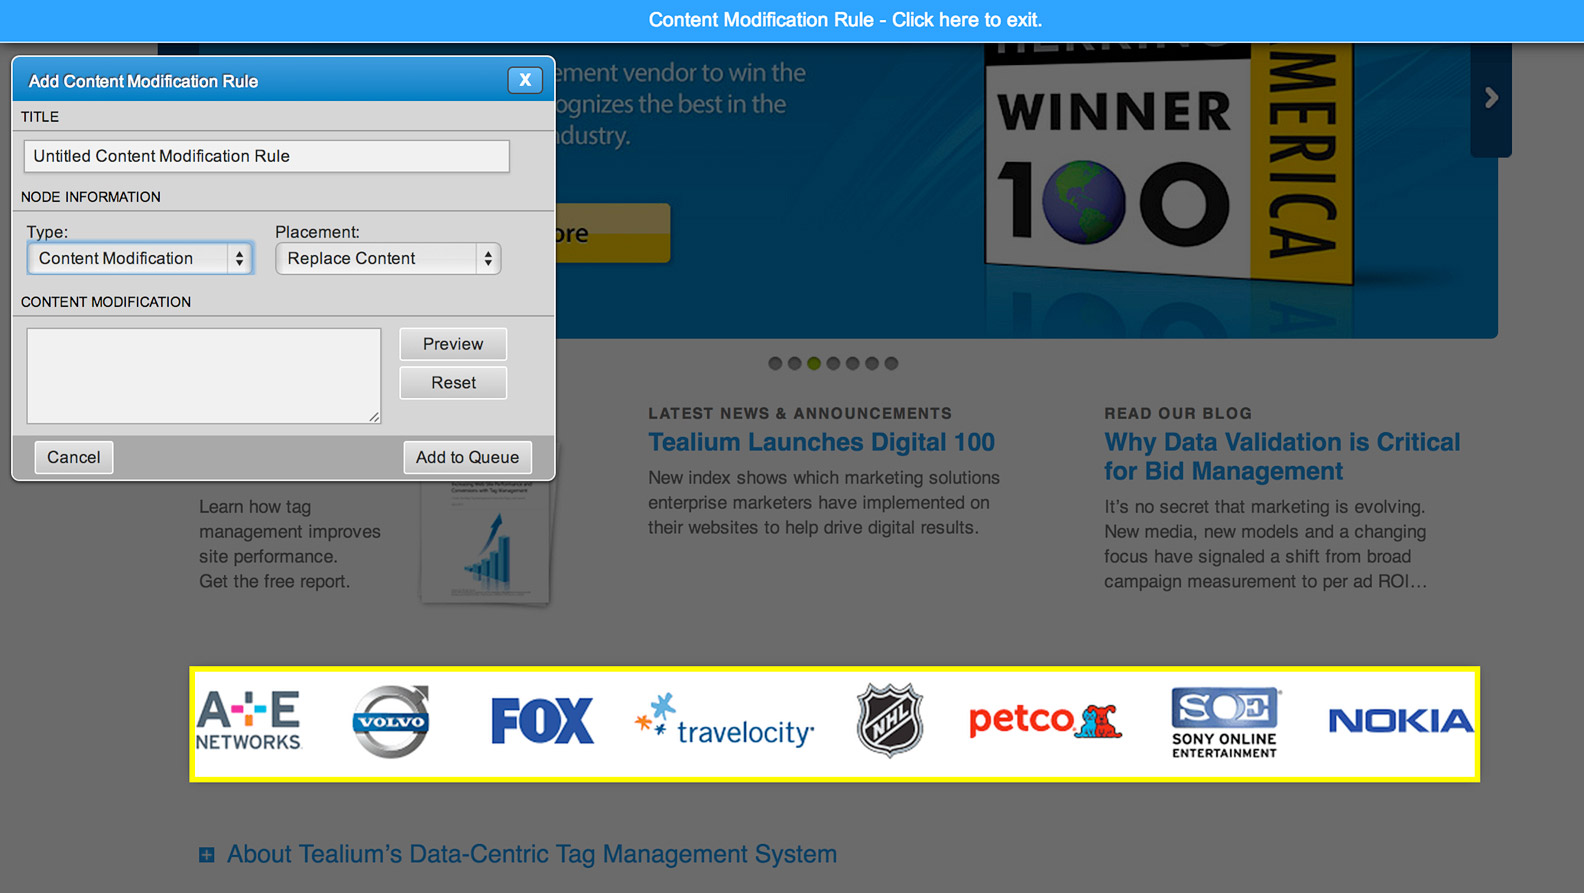Click the NHL shield logo
This screenshot has width=1584, height=893.
pos(890,720)
